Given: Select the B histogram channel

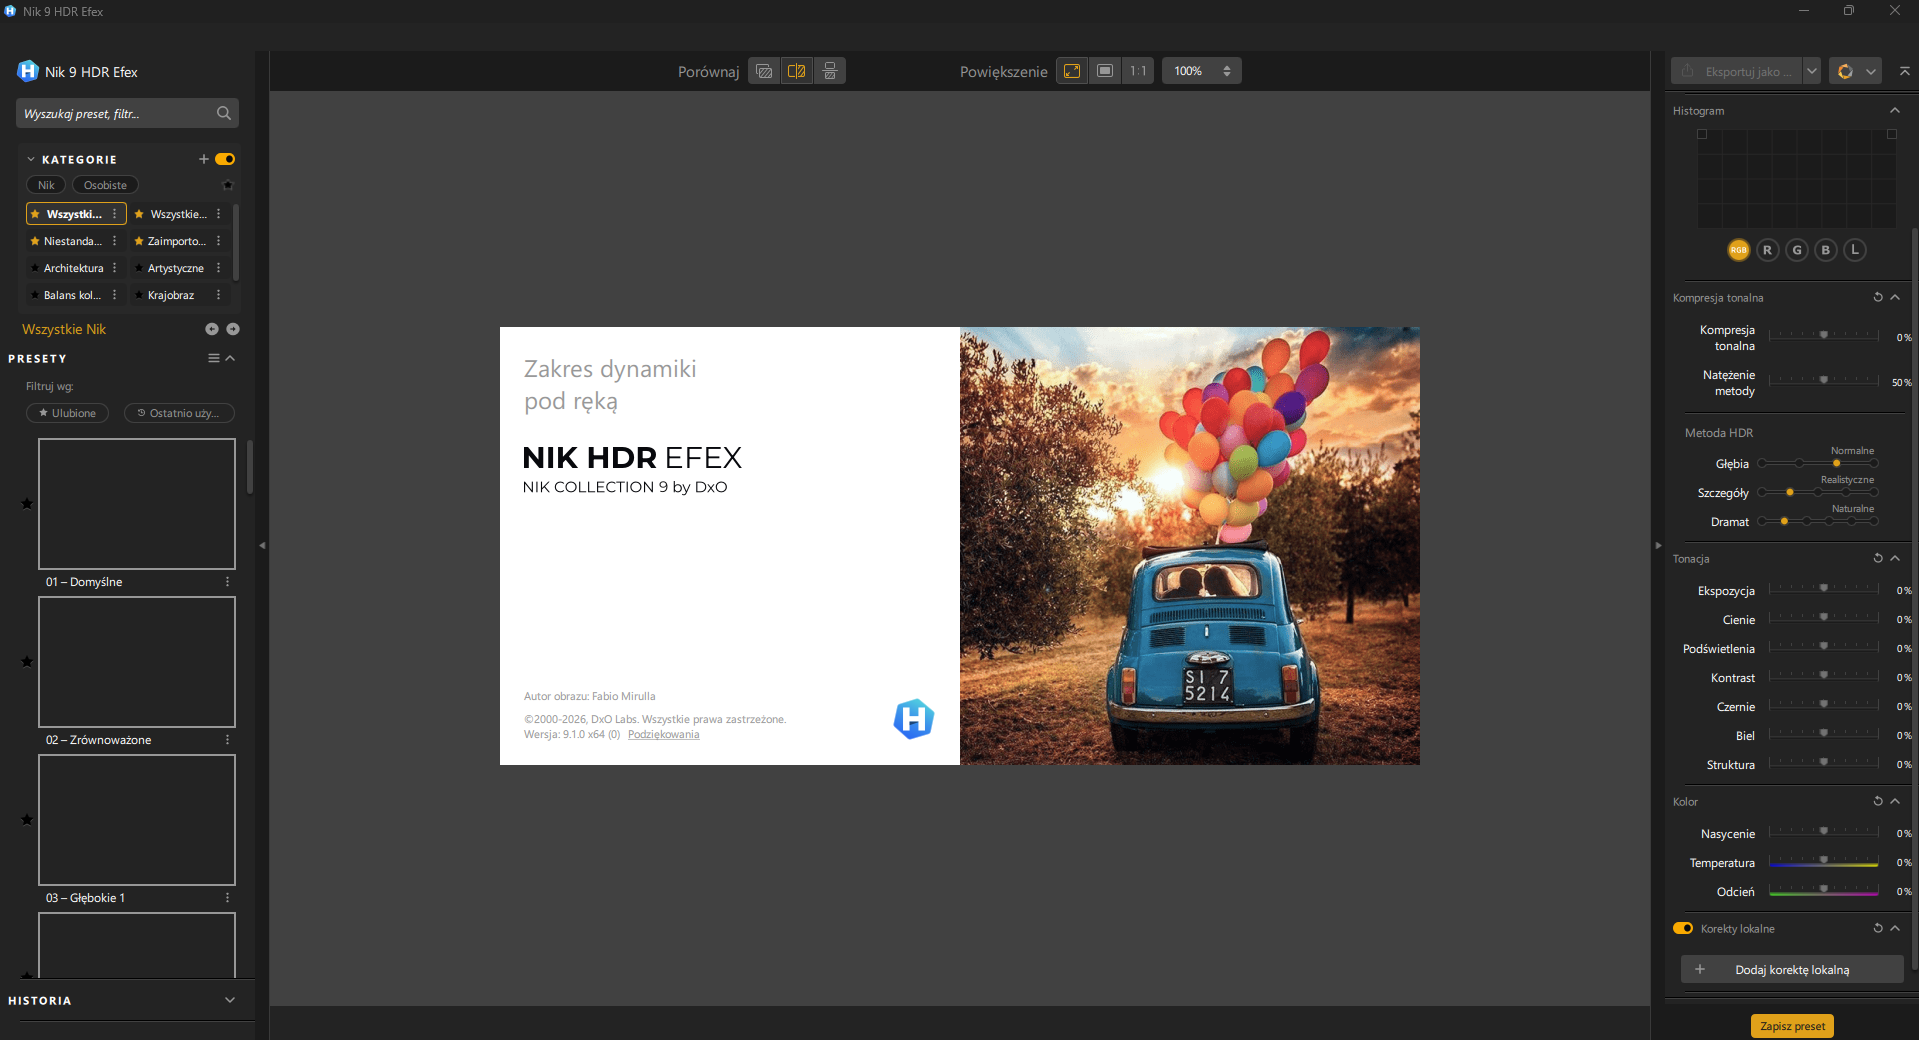Looking at the screenshot, I should tap(1826, 250).
